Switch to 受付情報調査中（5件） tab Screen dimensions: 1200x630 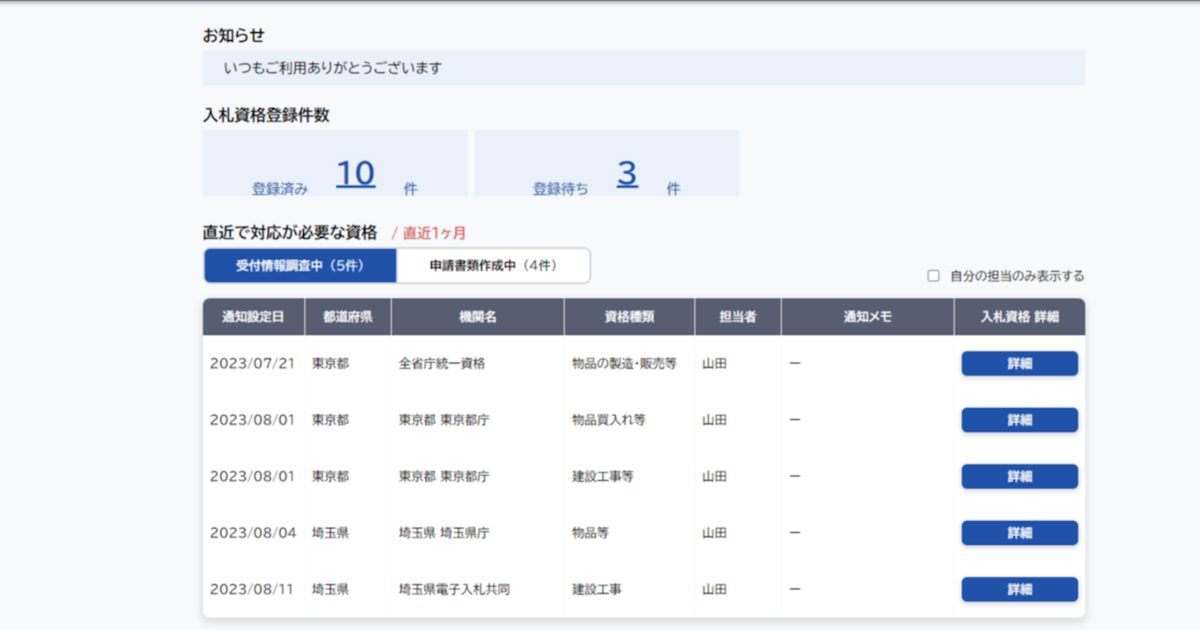300,266
